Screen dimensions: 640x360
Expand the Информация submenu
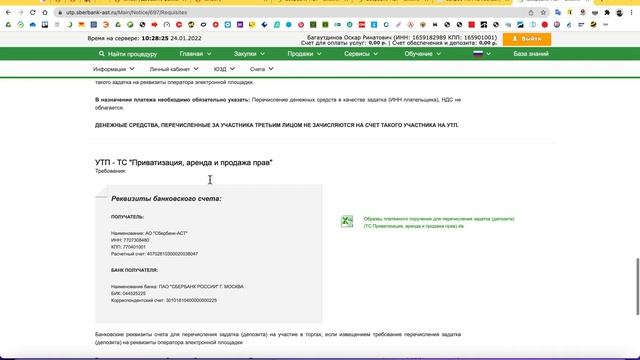pos(113,69)
